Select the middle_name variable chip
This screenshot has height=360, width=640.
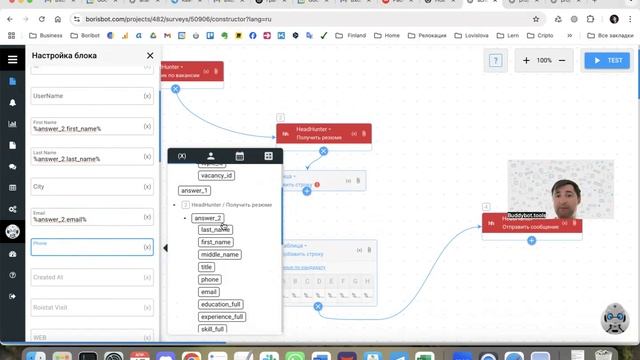tap(220, 255)
